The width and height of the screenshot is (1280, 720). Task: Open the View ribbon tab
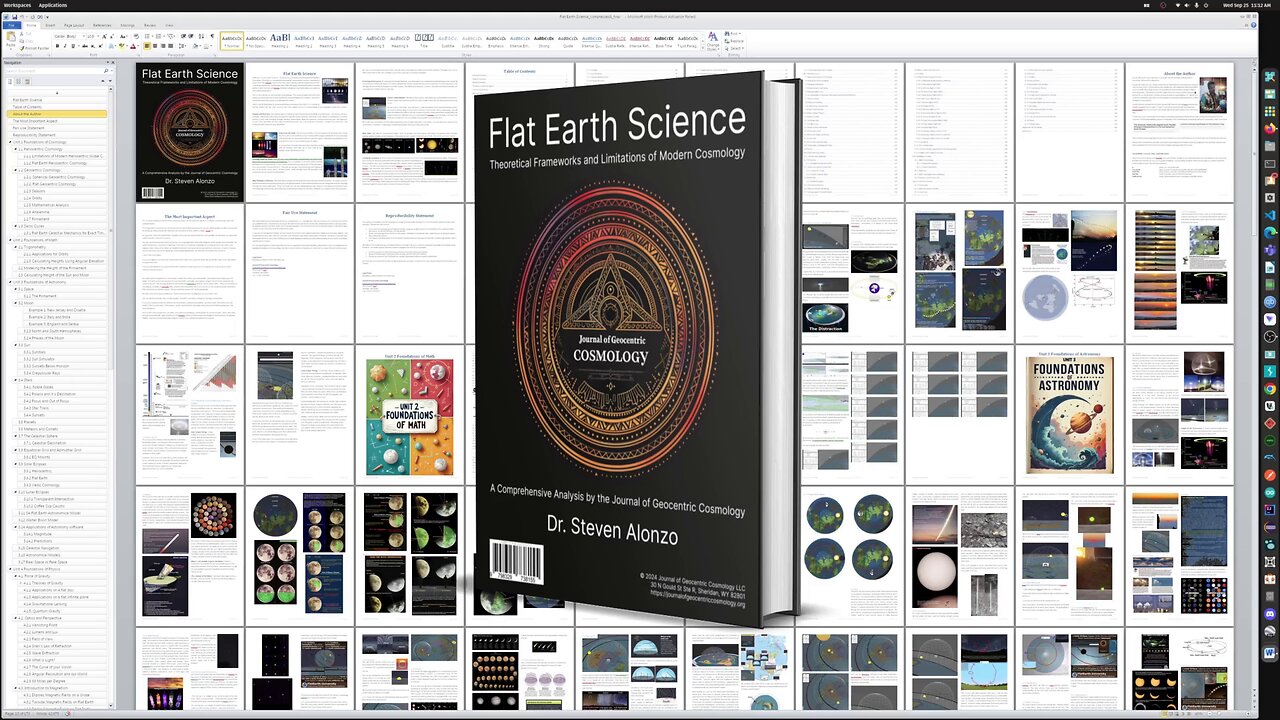tap(169, 25)
